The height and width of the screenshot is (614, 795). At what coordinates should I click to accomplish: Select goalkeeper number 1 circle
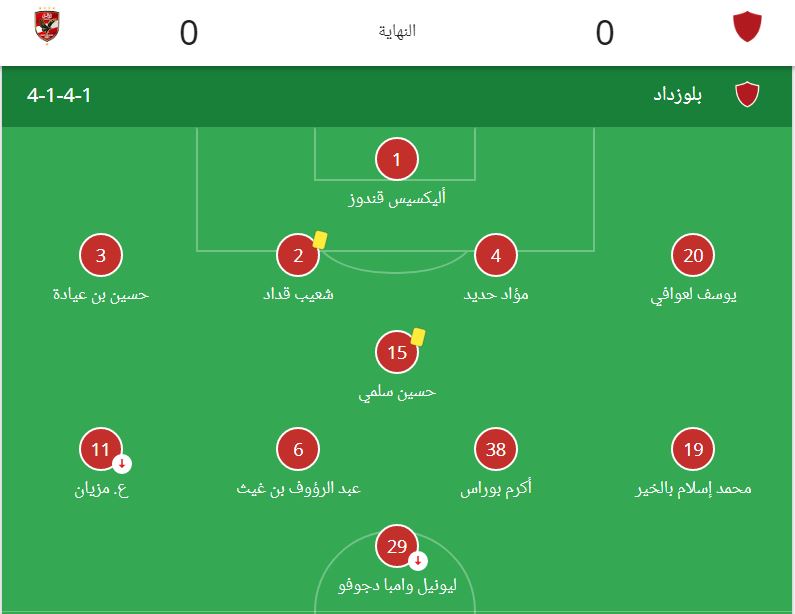click(x=397, y=160)
